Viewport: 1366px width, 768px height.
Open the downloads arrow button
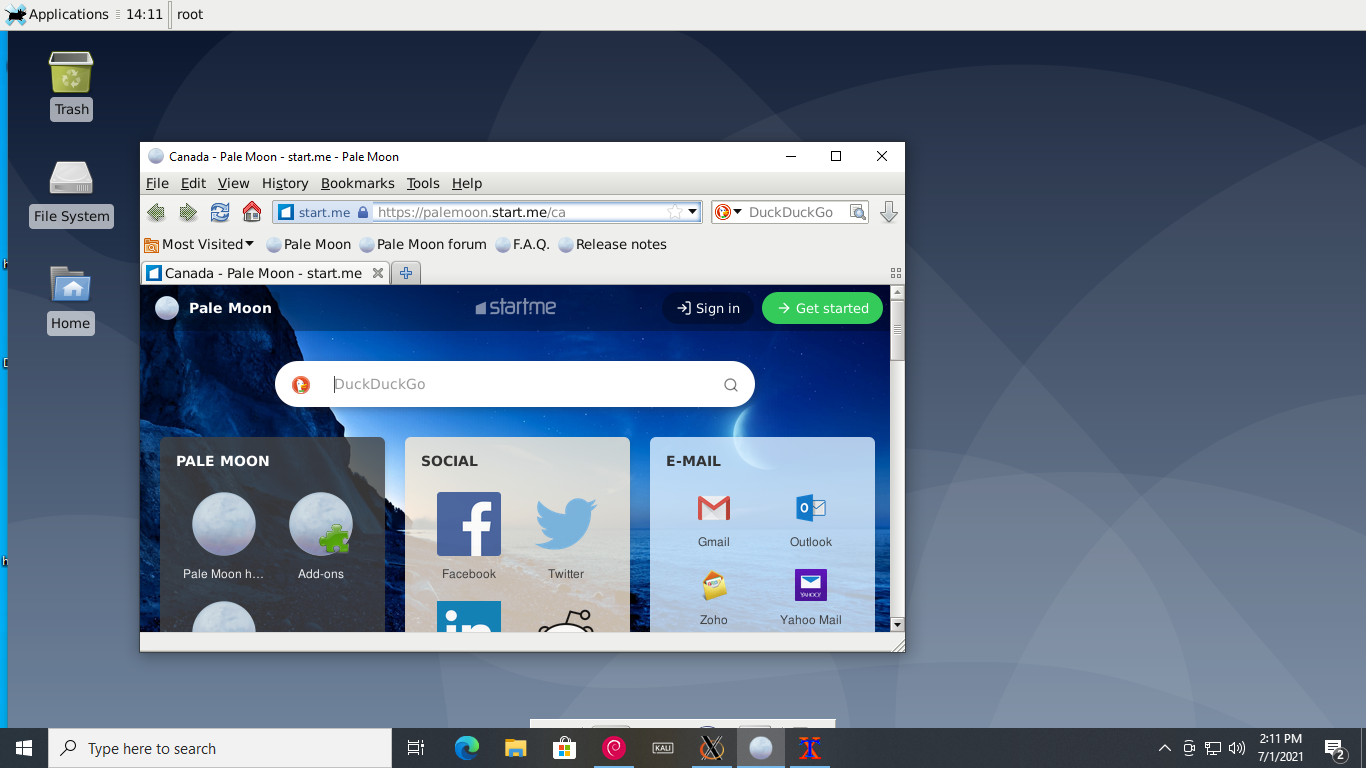[888, 212]
